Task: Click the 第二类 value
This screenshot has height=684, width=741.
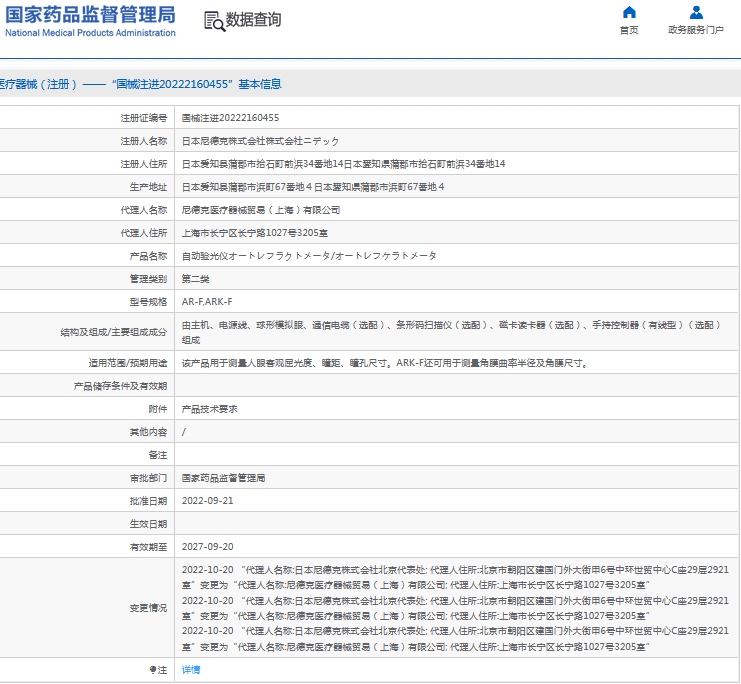Action: (196, 279)
